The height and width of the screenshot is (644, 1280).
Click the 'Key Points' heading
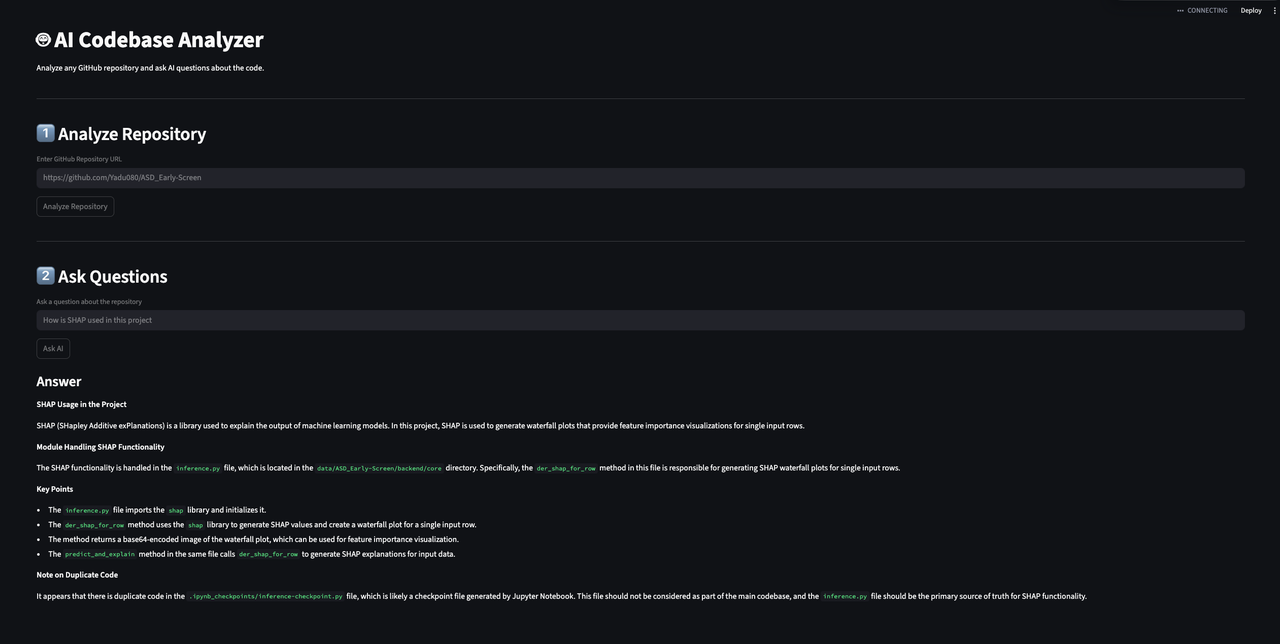click(55, 489)
